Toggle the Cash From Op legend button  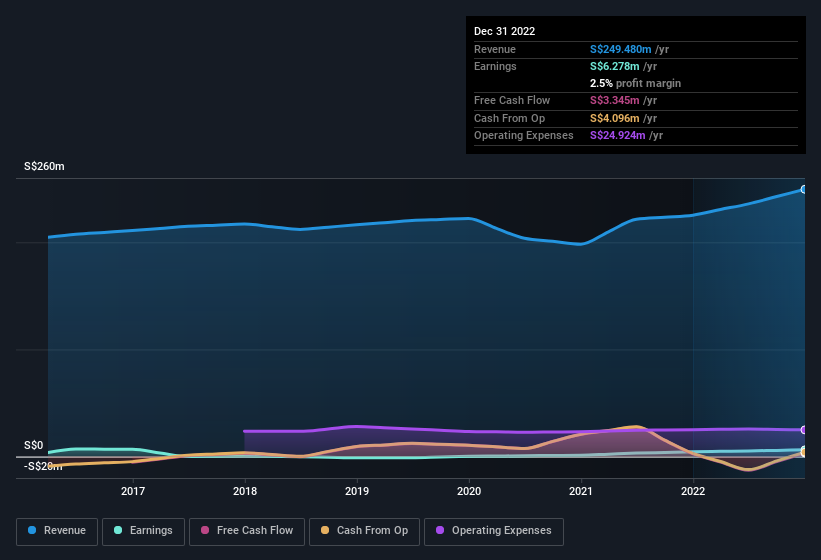coord(364,531)
